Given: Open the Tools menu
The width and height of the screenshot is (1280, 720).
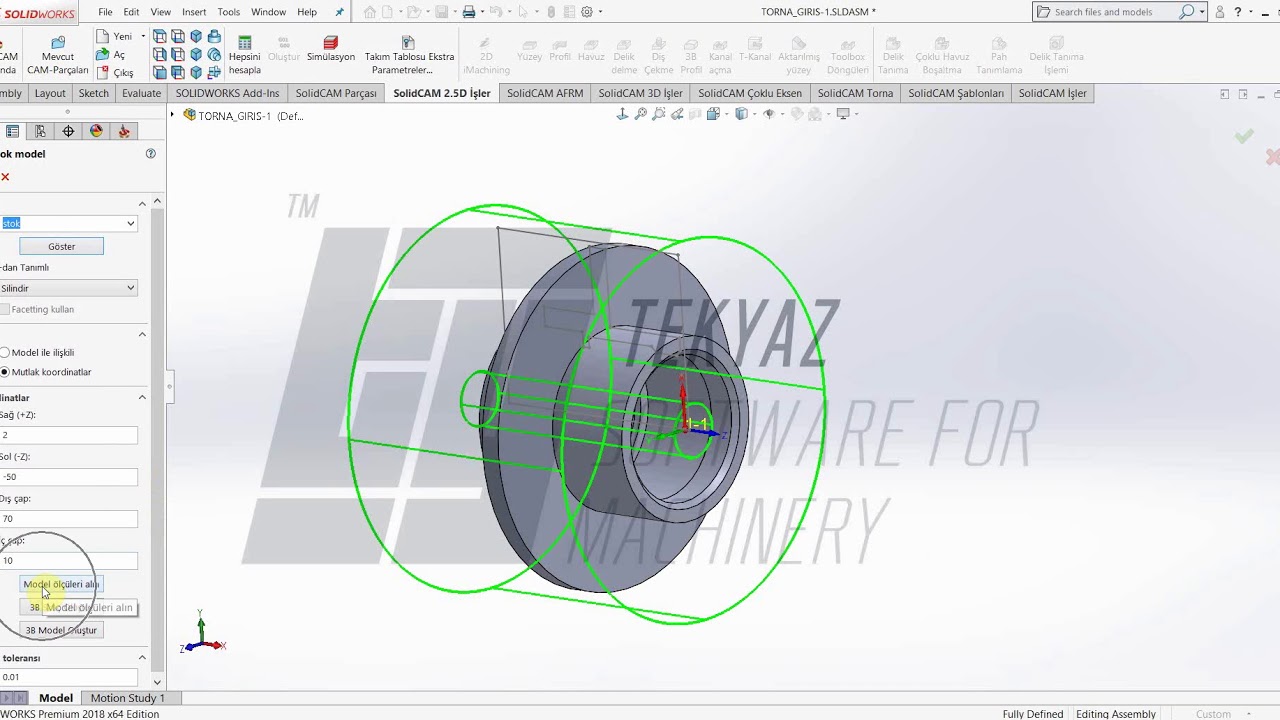Looking at the screenshot, I should 228,12.
